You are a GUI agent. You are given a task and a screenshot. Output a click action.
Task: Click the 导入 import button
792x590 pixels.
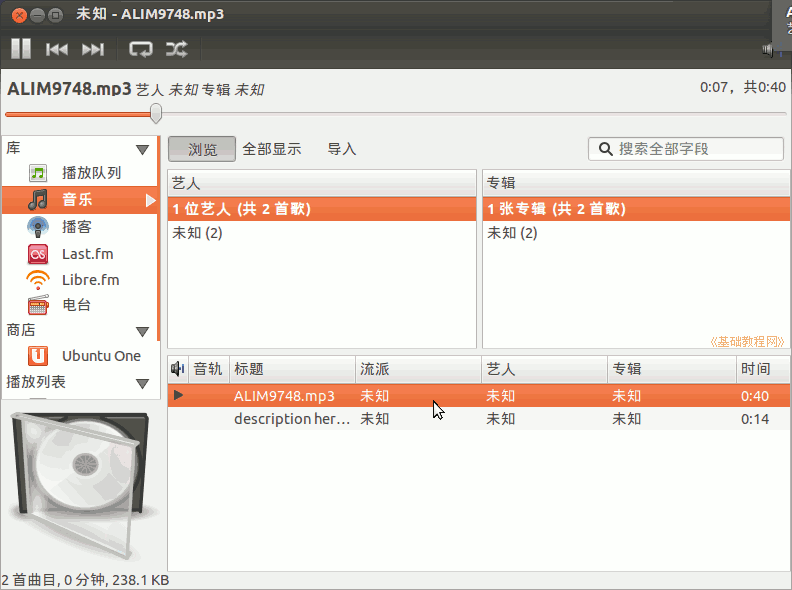(x=342, y=149)
